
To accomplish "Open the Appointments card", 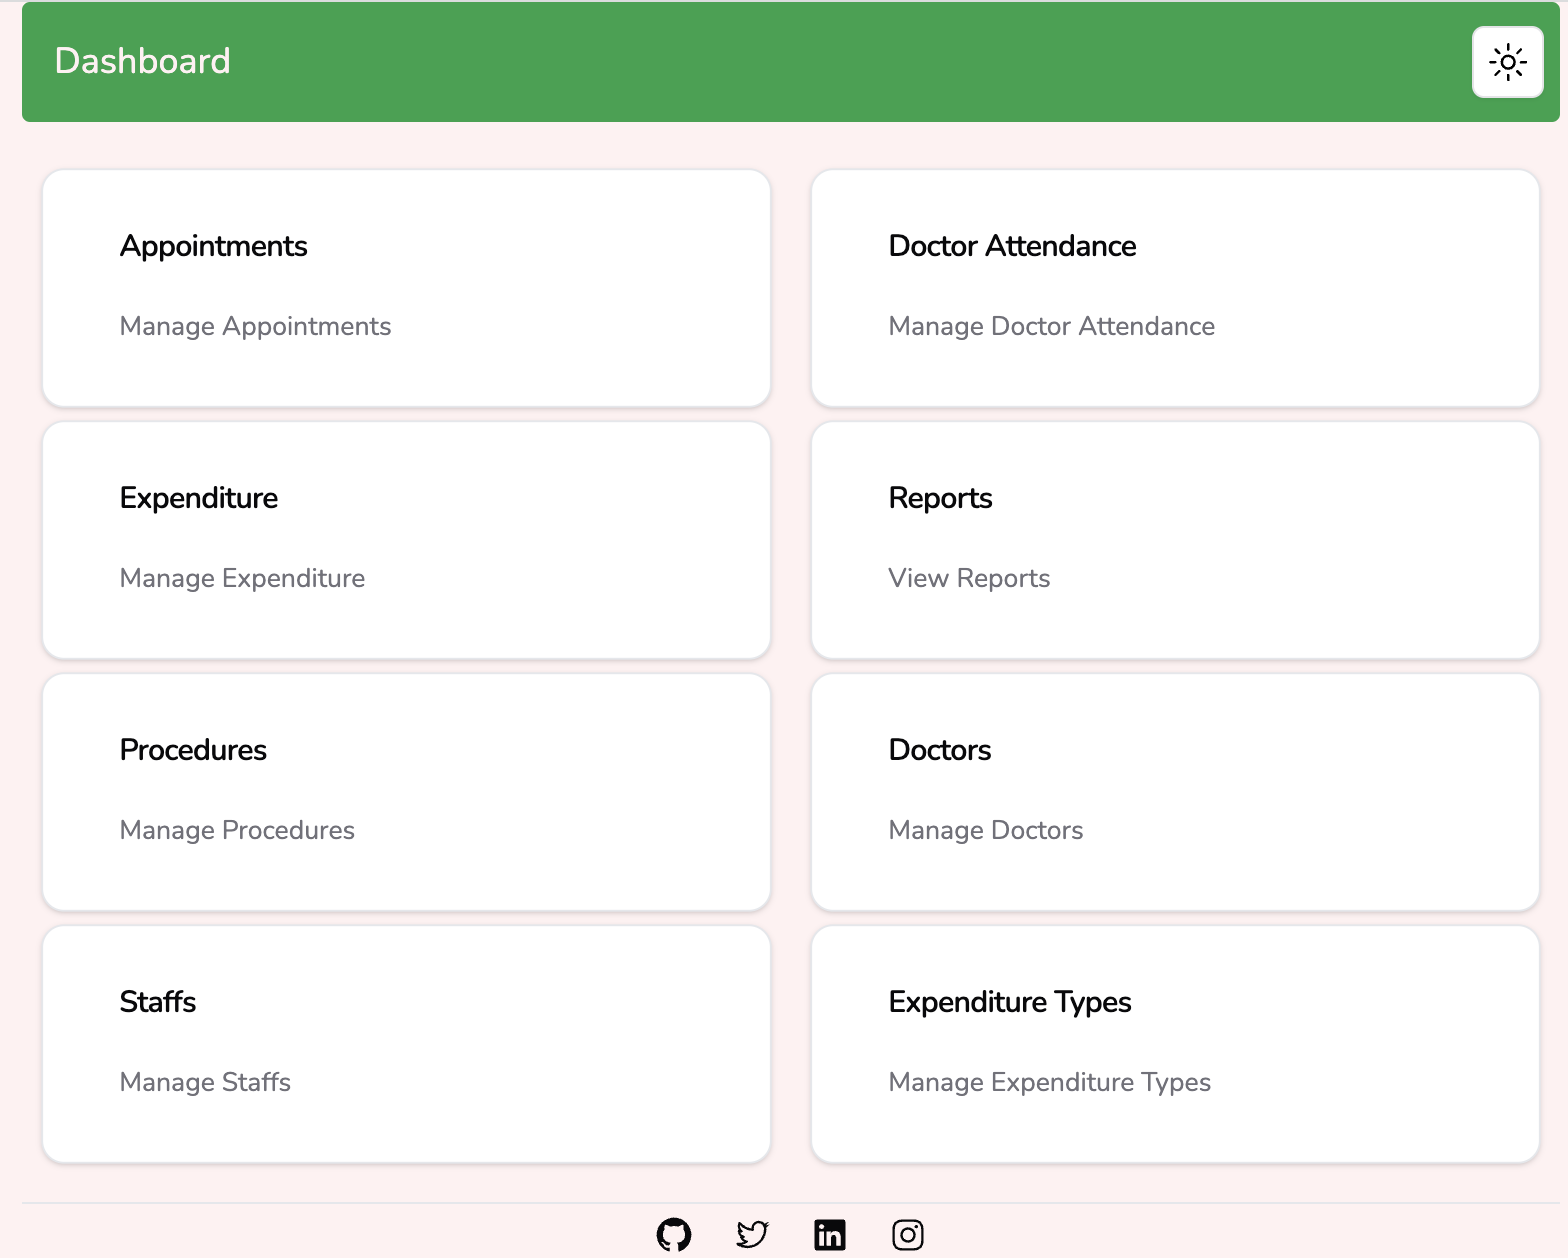I will (406, 288).
